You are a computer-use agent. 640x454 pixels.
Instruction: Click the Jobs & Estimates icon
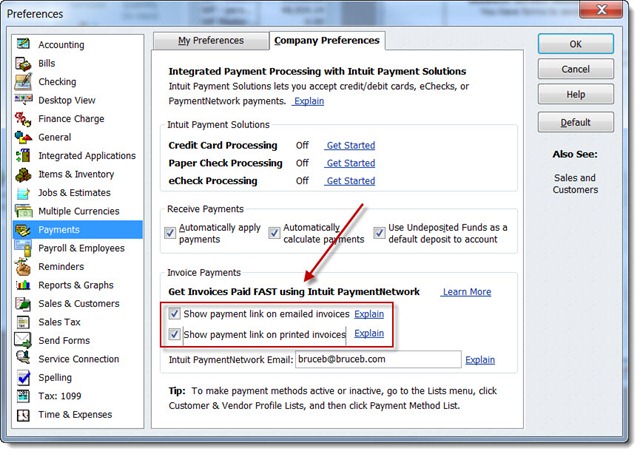pos(23,193)
